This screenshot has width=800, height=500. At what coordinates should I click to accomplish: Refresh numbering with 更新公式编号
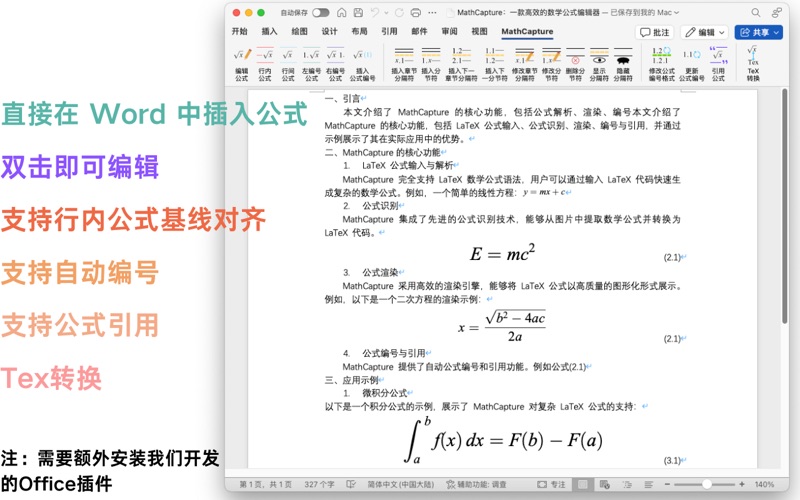click(x=691, y=64)
